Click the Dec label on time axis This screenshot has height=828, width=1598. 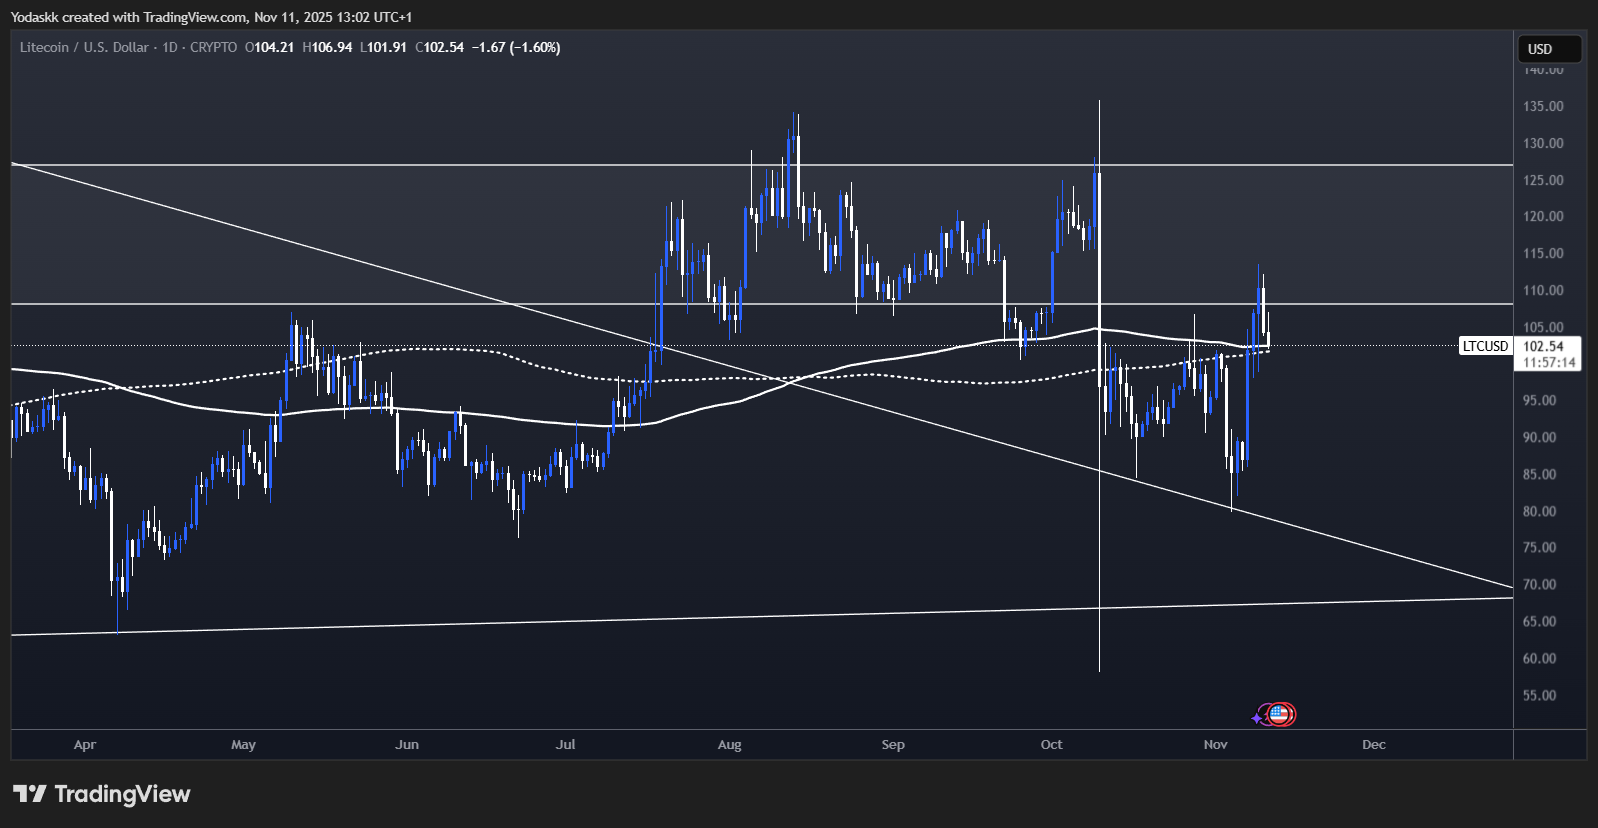pos(1374,745)
